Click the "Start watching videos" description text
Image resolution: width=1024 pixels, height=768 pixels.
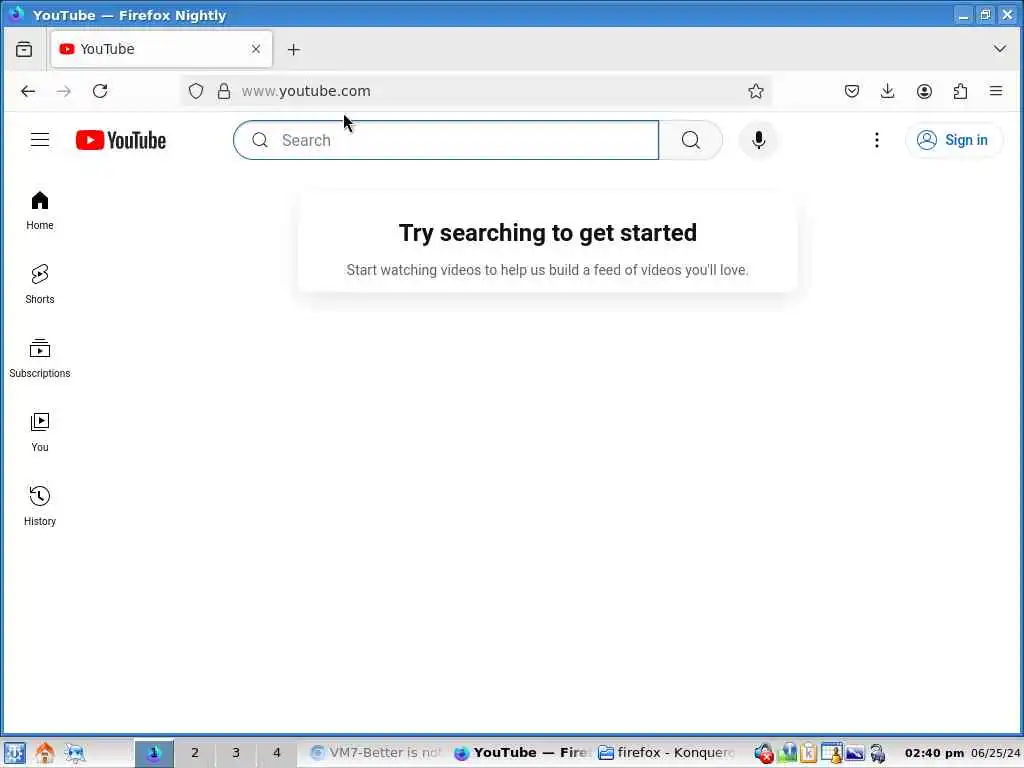pos(547,270)
